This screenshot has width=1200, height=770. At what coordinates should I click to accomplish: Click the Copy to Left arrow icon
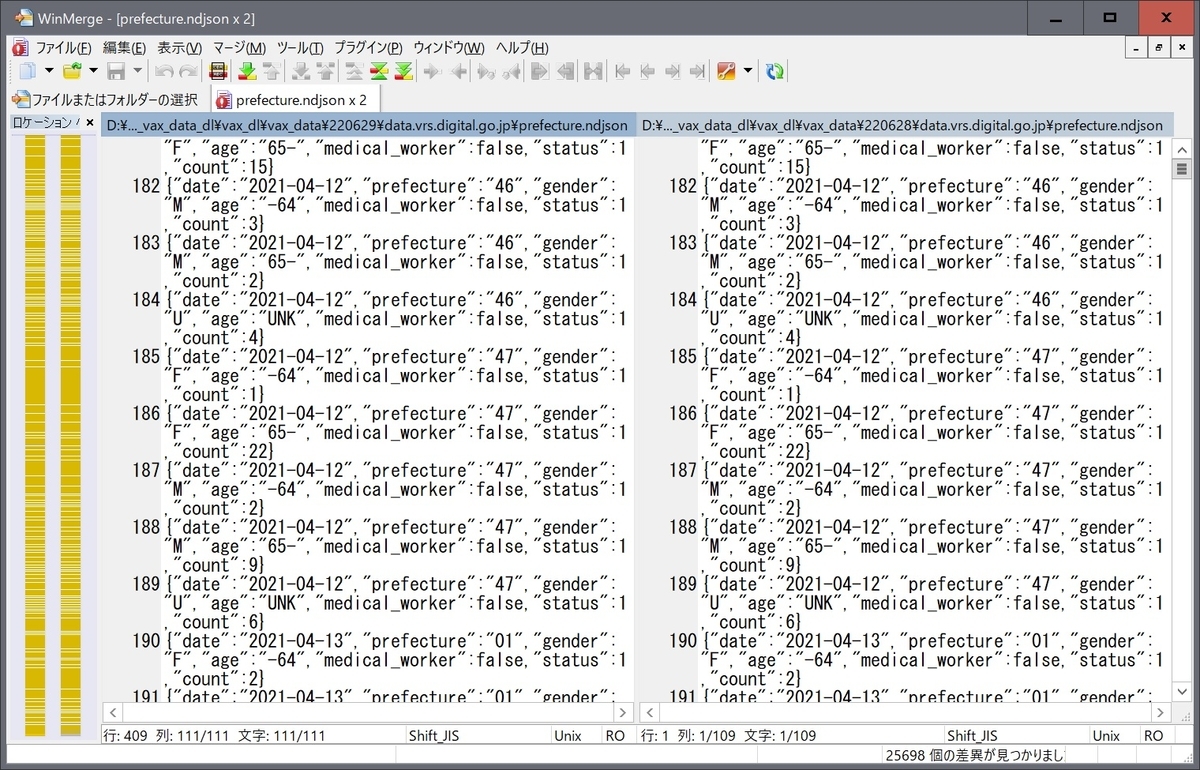click(458, 71)
